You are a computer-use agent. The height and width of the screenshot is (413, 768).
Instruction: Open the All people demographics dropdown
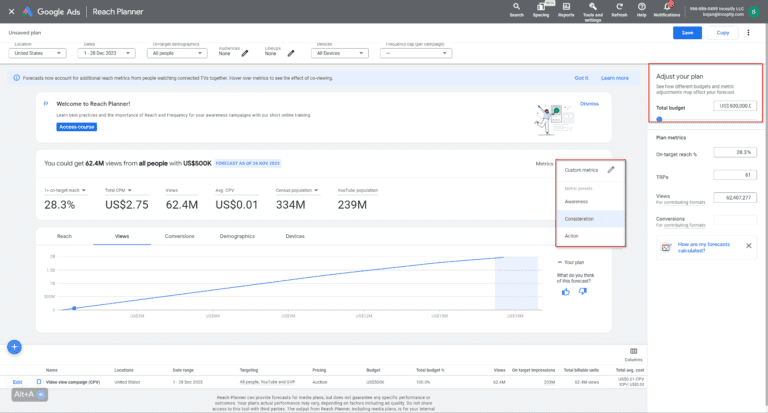(177, 53)
